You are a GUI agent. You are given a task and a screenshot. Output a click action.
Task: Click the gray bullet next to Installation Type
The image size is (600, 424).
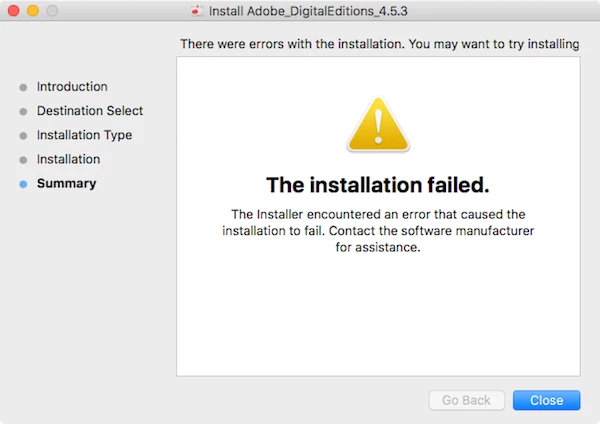point(23,136)
